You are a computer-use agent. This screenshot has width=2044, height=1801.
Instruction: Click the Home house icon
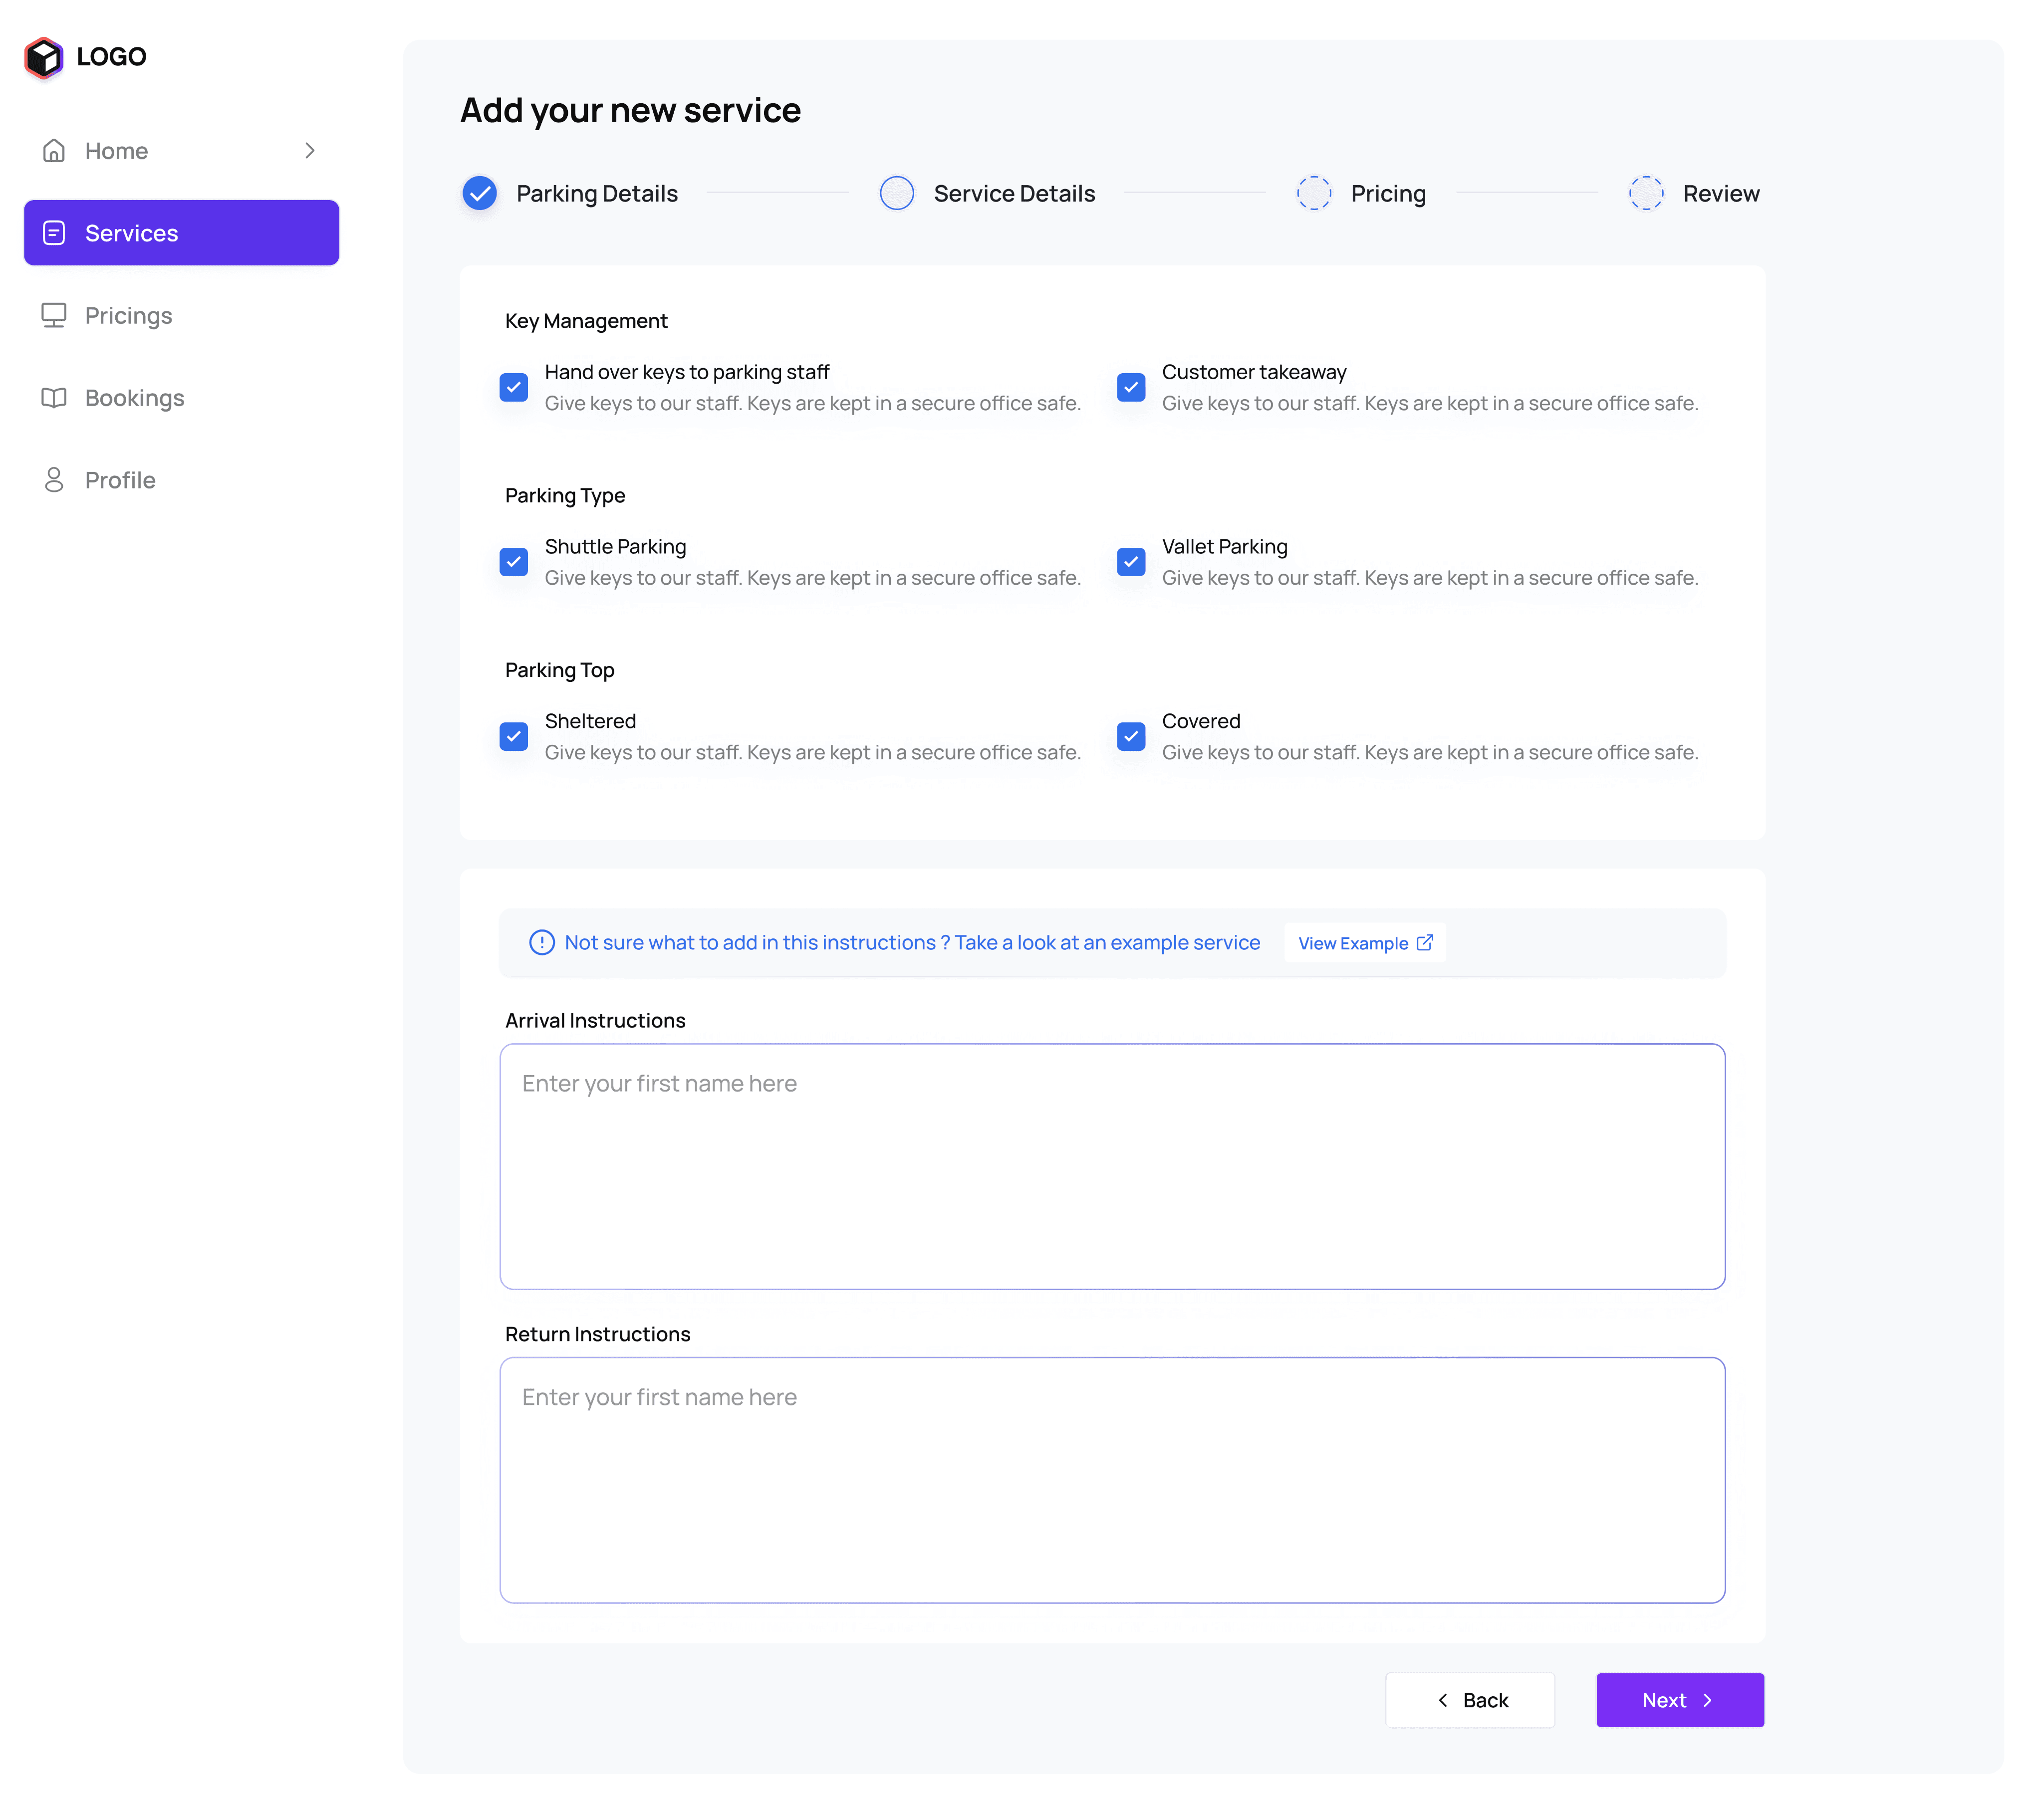pos(54,151)
